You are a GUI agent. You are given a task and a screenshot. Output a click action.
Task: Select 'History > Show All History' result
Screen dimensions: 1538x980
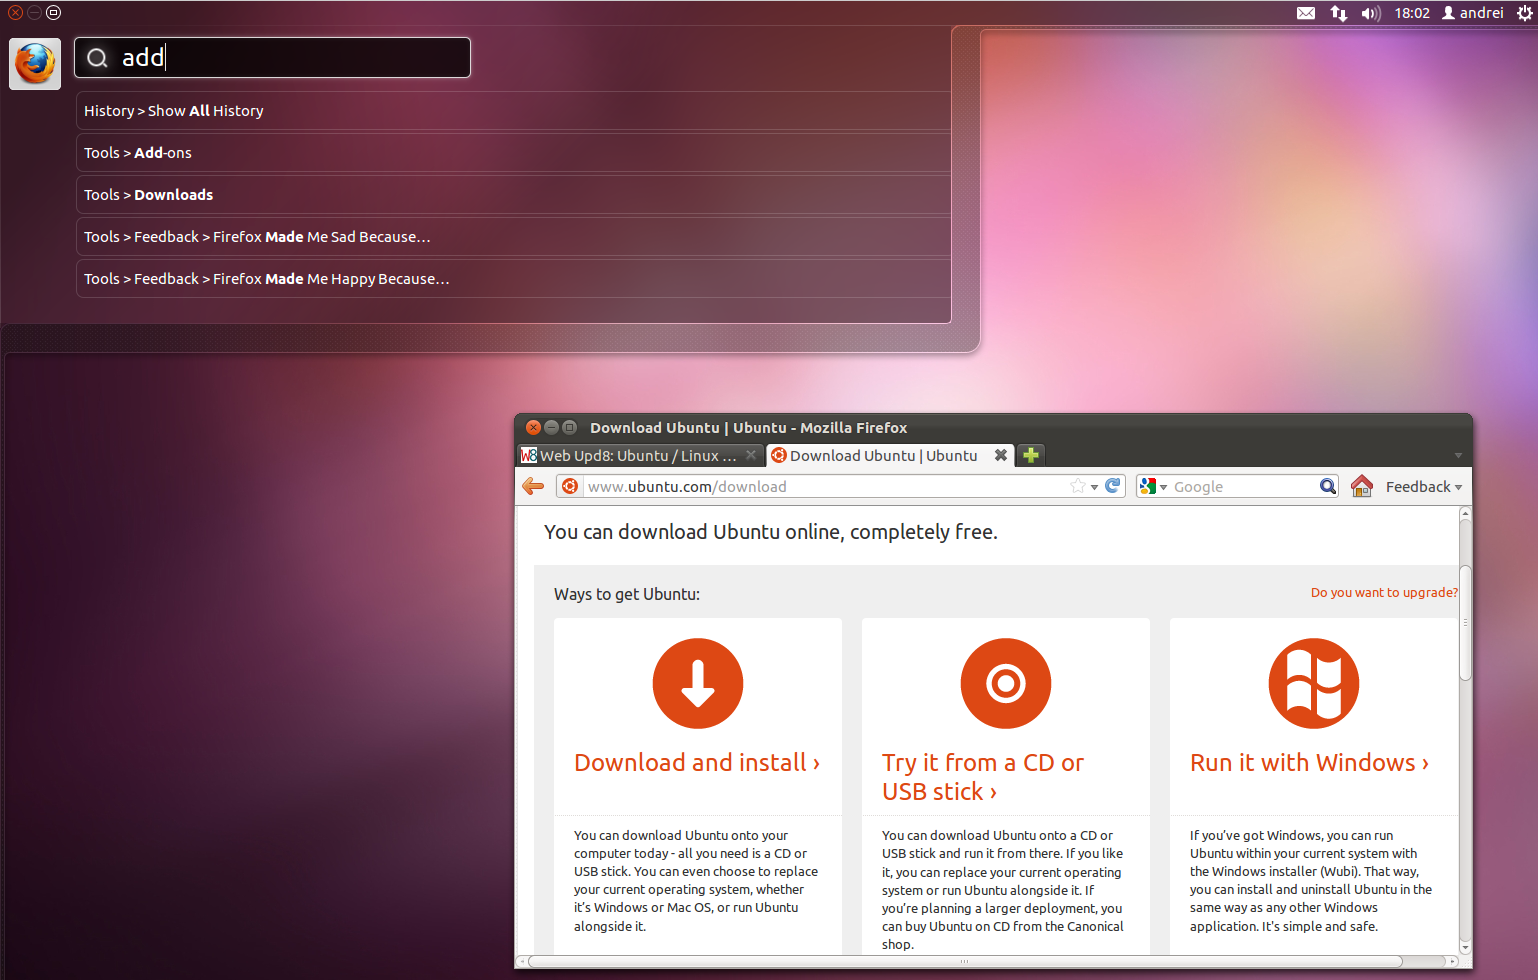[513, 111]
